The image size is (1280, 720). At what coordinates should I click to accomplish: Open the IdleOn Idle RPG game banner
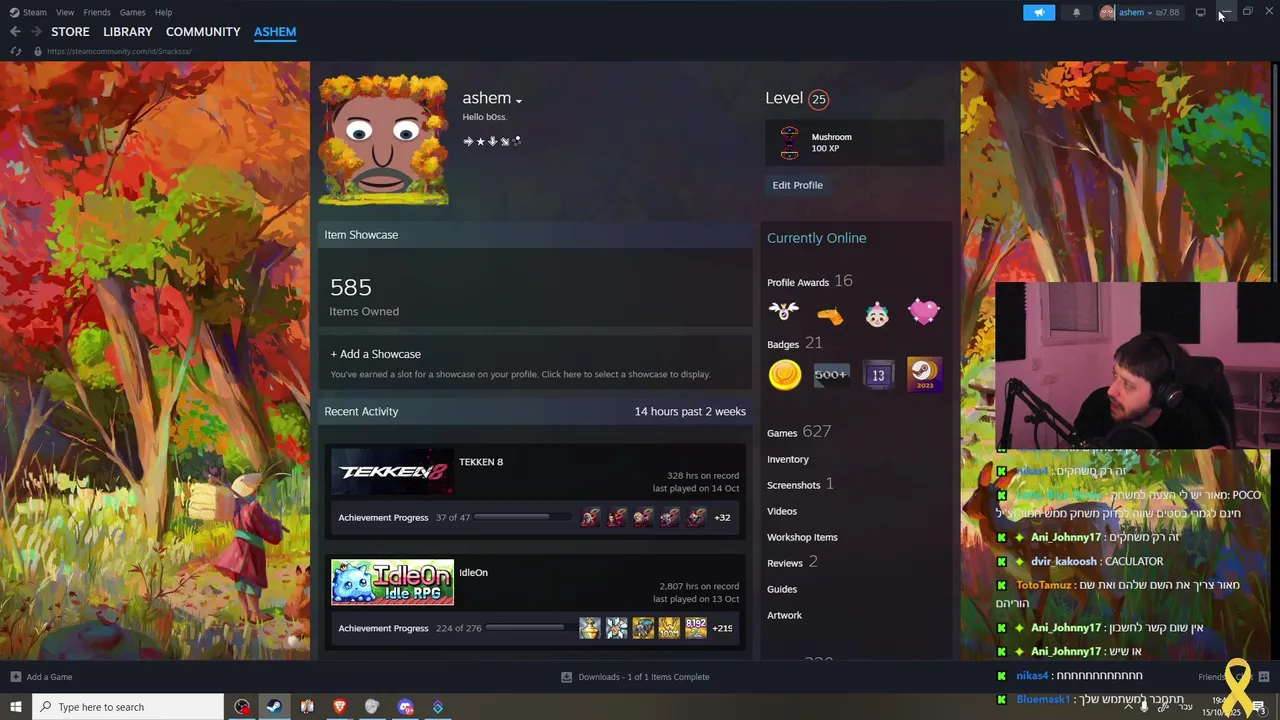392,583
